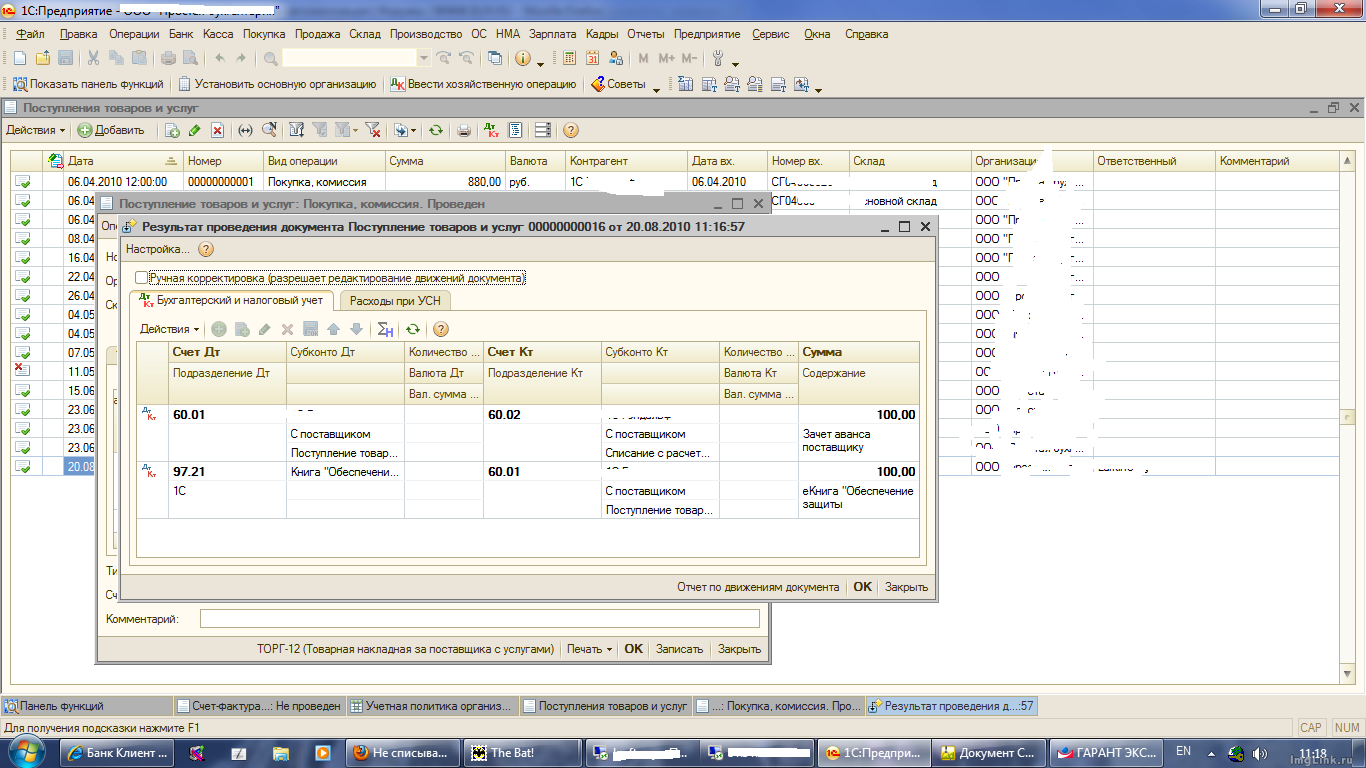Image resolution: width=1366 pixels, height=768 pixels.
Task: Click the Firefox icon in Windows taskbar
Action: click(x=360, y=753)
